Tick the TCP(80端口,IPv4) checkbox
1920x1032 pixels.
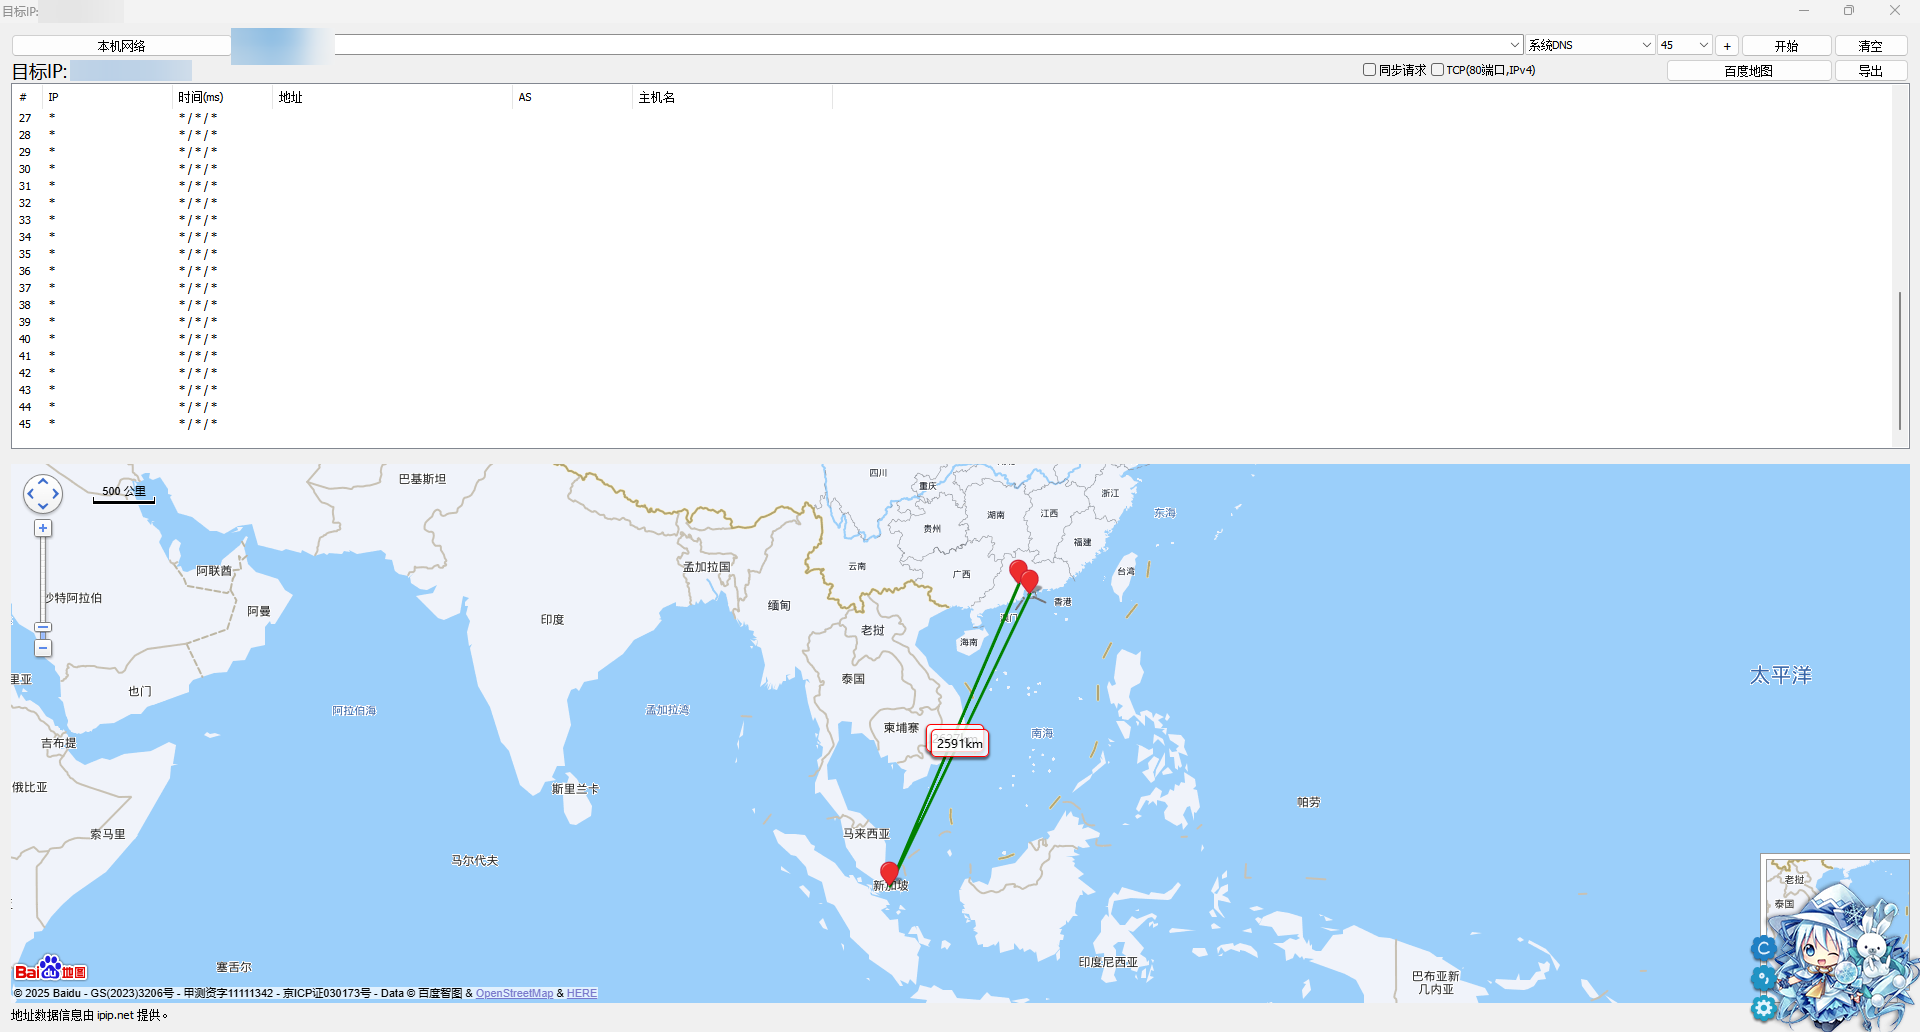pyautogui.click(x=1437, y=70)
